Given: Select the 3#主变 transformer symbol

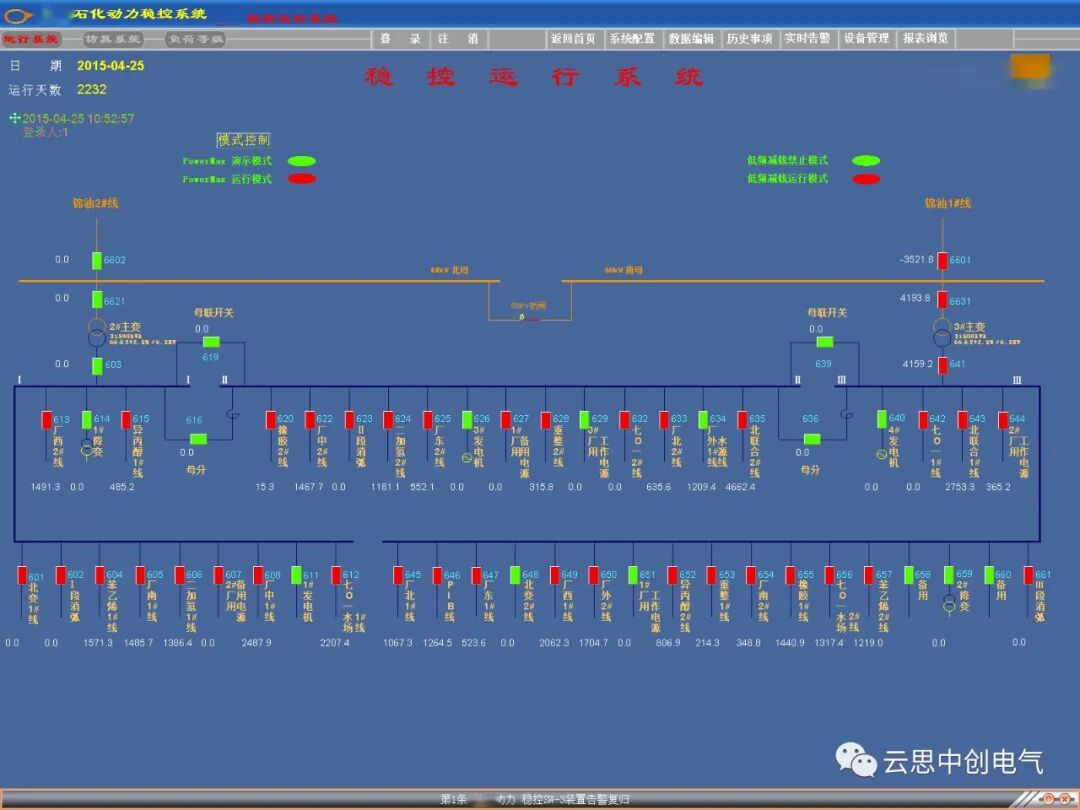Looking at the screenshot, I should coord(942,332).
